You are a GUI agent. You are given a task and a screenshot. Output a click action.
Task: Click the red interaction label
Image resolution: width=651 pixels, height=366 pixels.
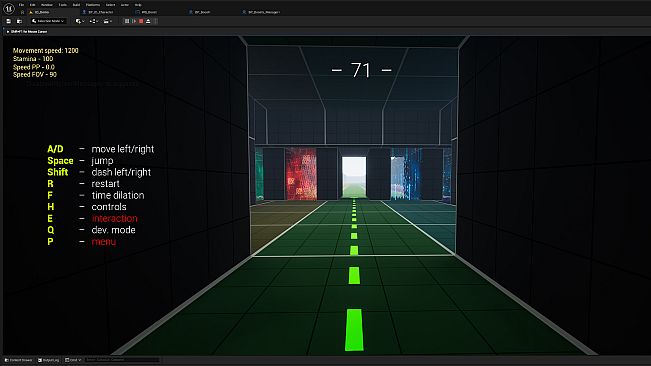click(x=115, y=218)
